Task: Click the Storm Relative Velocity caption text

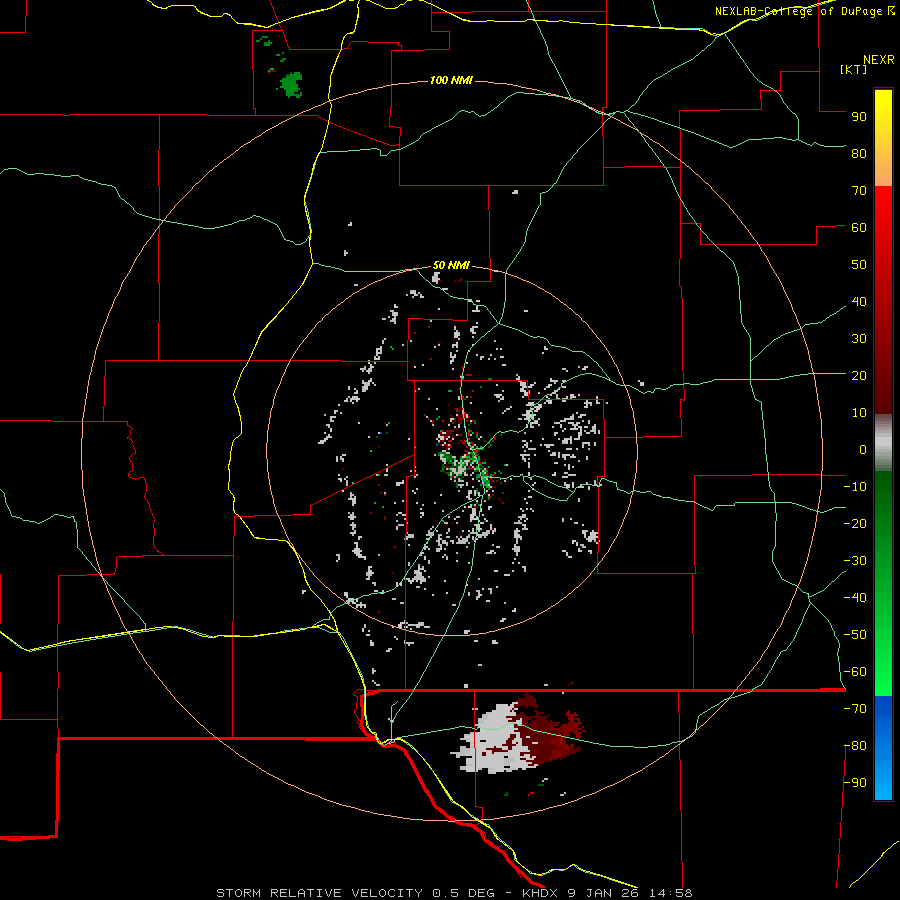Action: coord(454,893)
